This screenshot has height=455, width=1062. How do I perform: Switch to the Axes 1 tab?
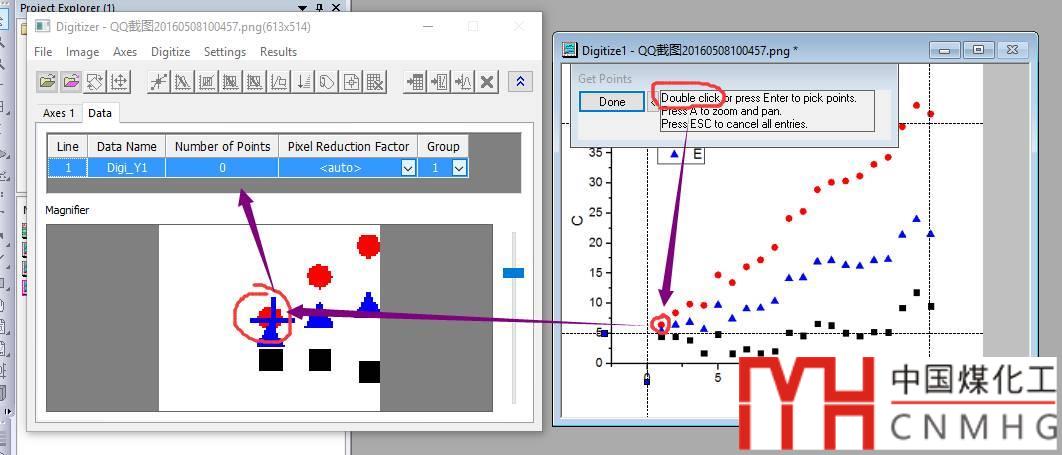point(59,113)
